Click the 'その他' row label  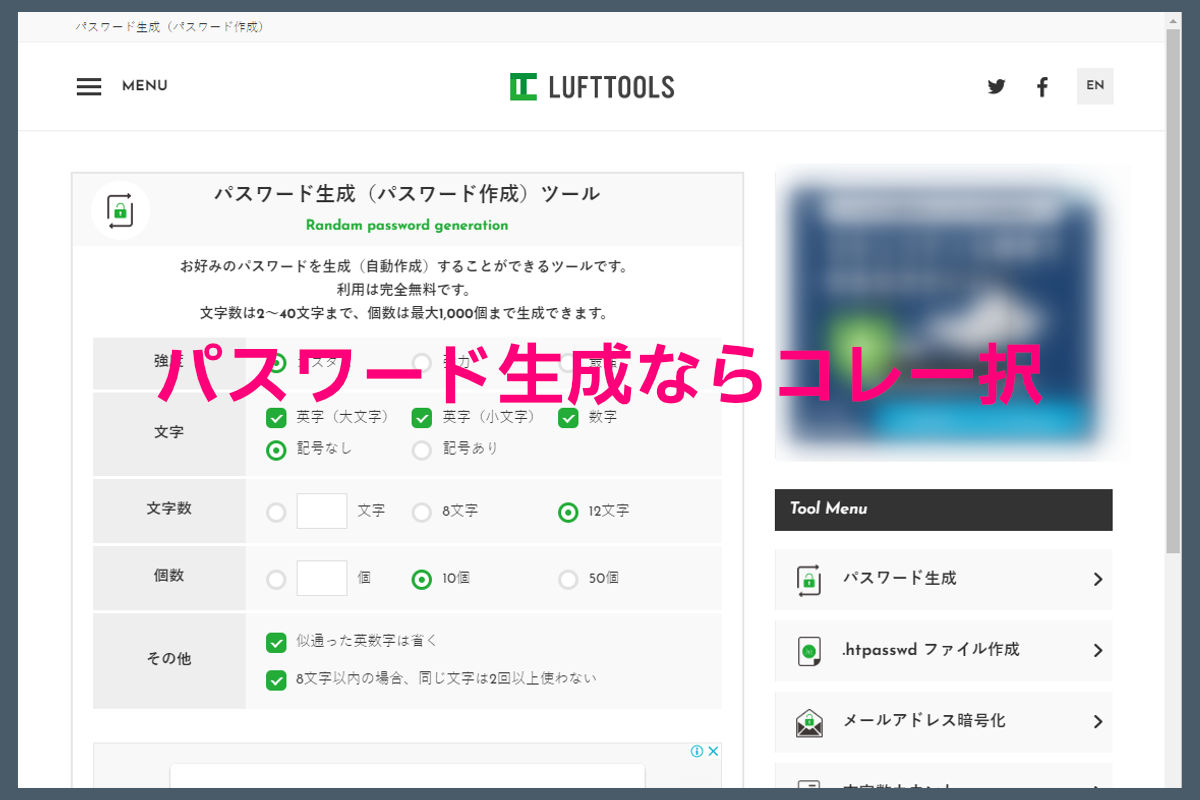click(169, 660)
